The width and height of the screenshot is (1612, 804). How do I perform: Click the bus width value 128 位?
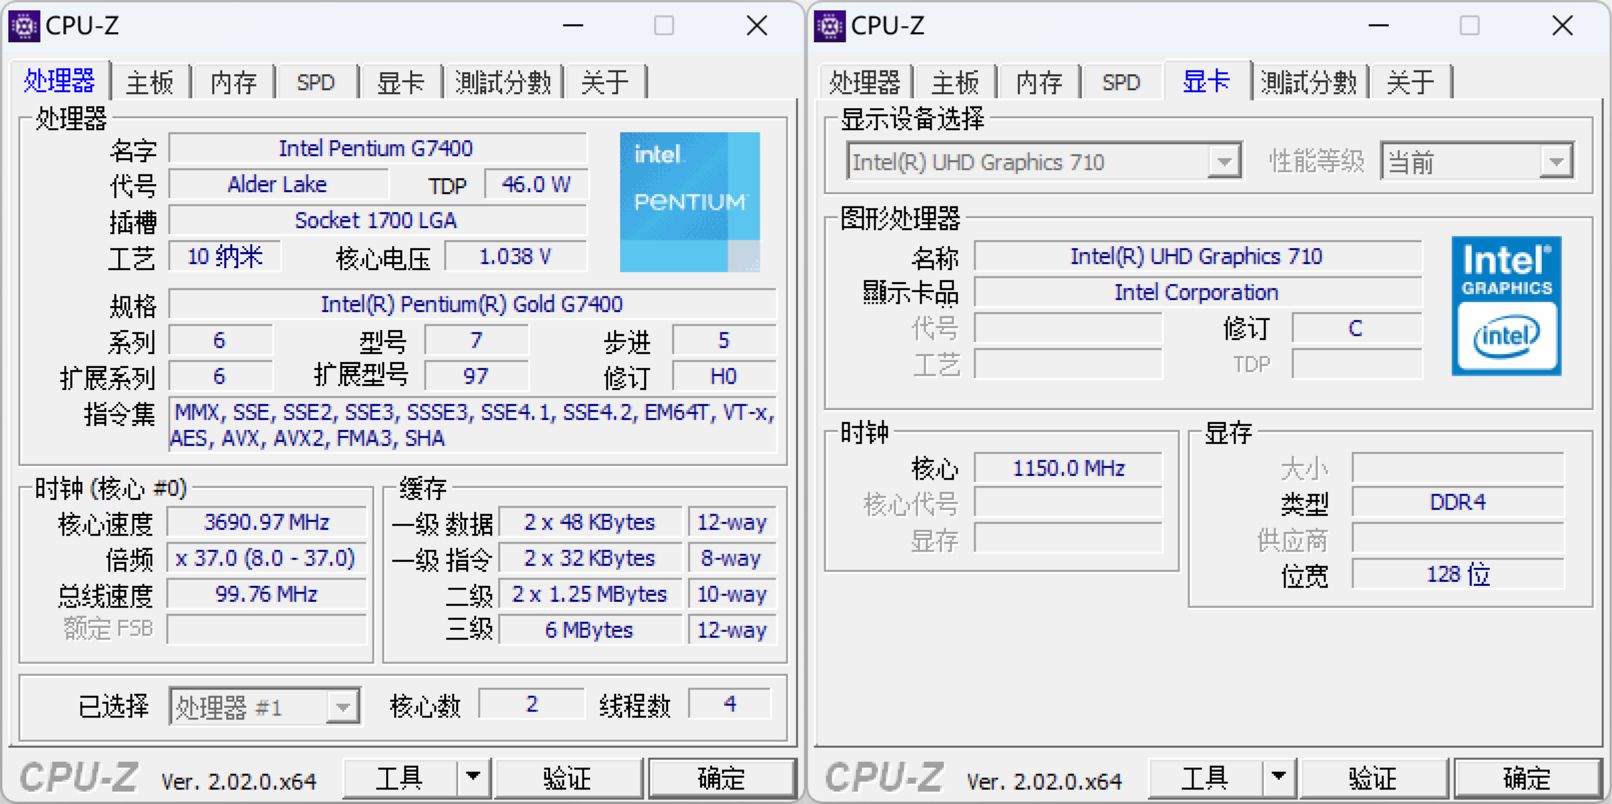coord(1458,574)
